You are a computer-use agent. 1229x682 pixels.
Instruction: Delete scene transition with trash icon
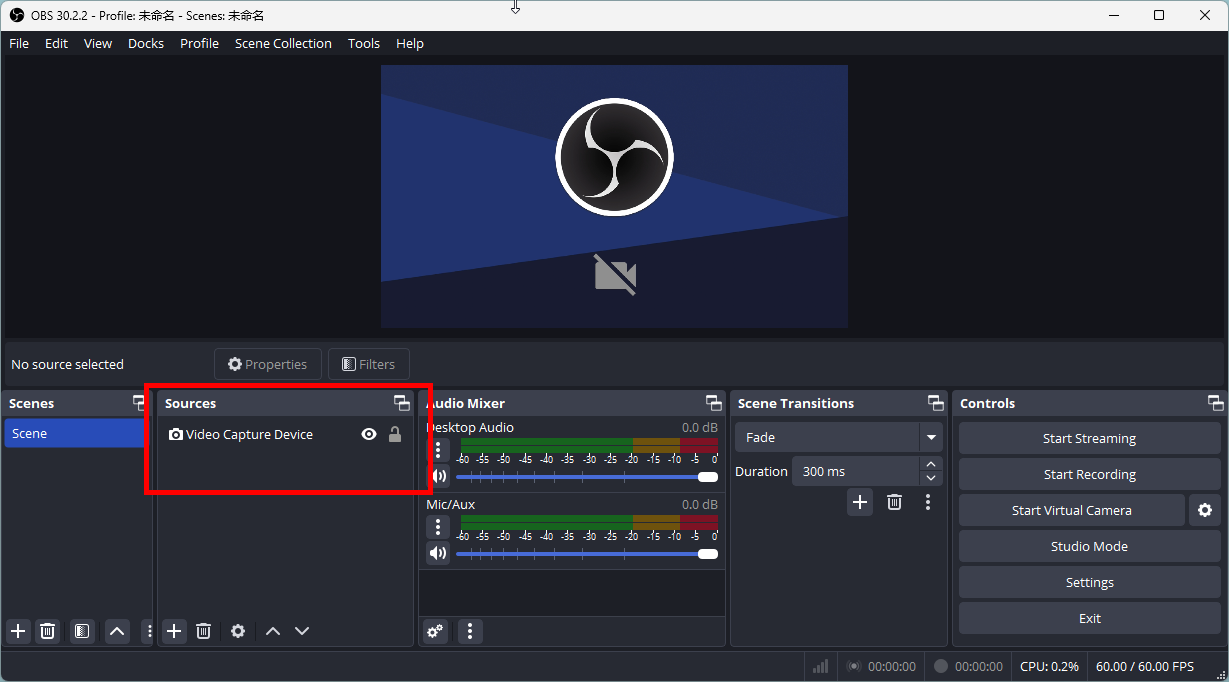[894, 502]
